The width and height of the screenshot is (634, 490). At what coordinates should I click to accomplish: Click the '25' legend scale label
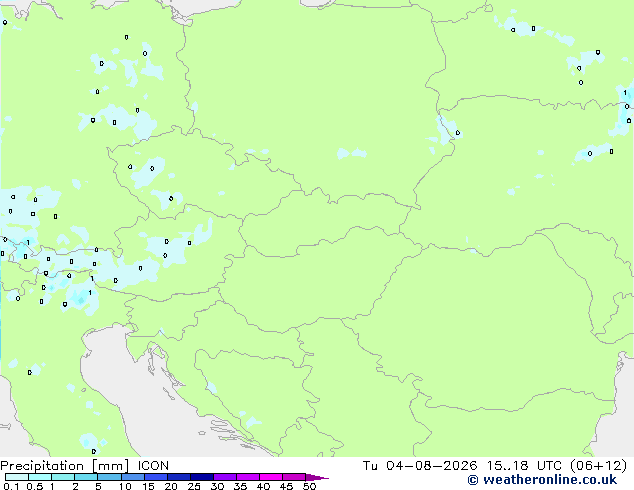click(194, 486)
